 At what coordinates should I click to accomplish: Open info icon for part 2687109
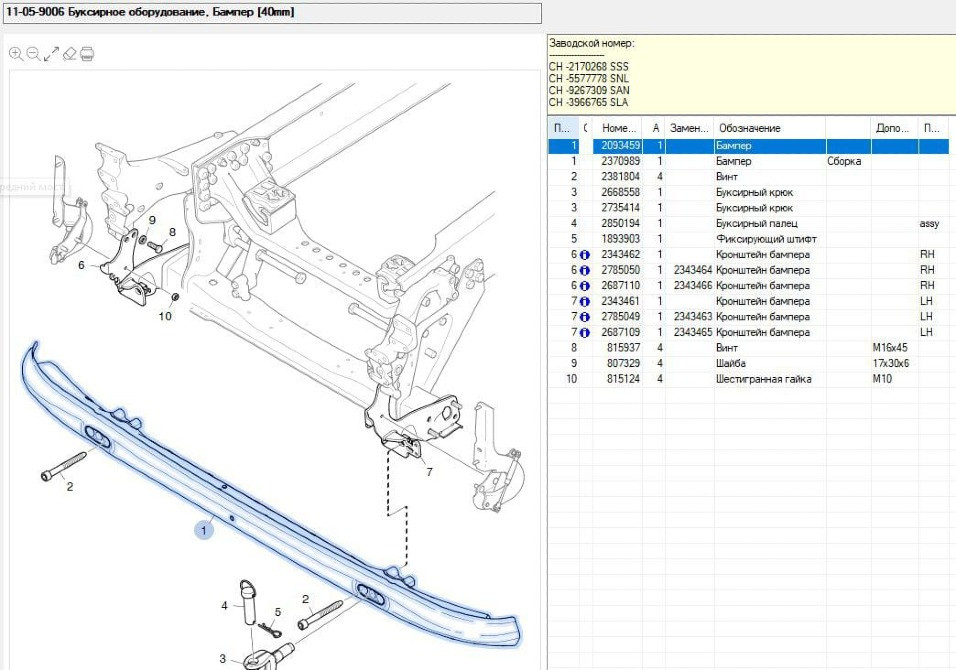coord(584,332)
